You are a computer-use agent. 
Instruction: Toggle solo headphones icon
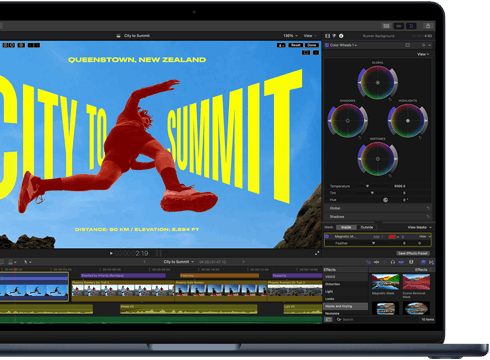point(393,262)
